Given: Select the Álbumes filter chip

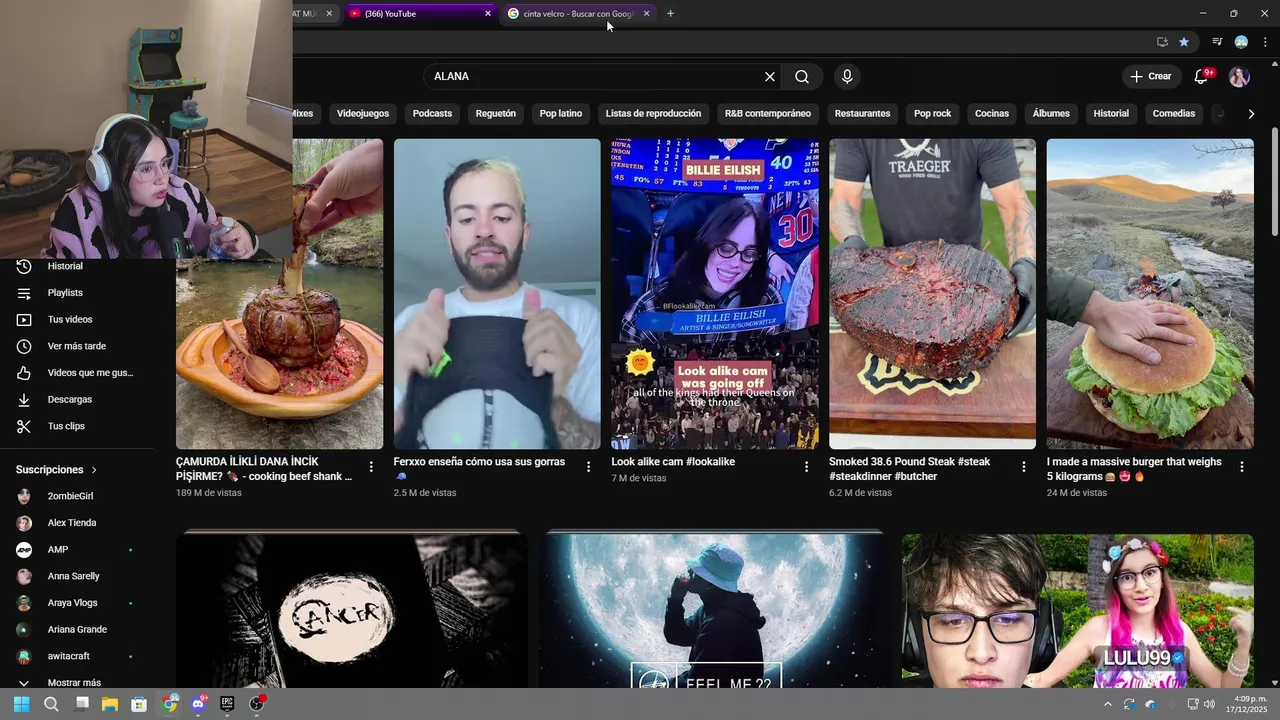Looking at the screenshot, I should [x=1051, y=113].
